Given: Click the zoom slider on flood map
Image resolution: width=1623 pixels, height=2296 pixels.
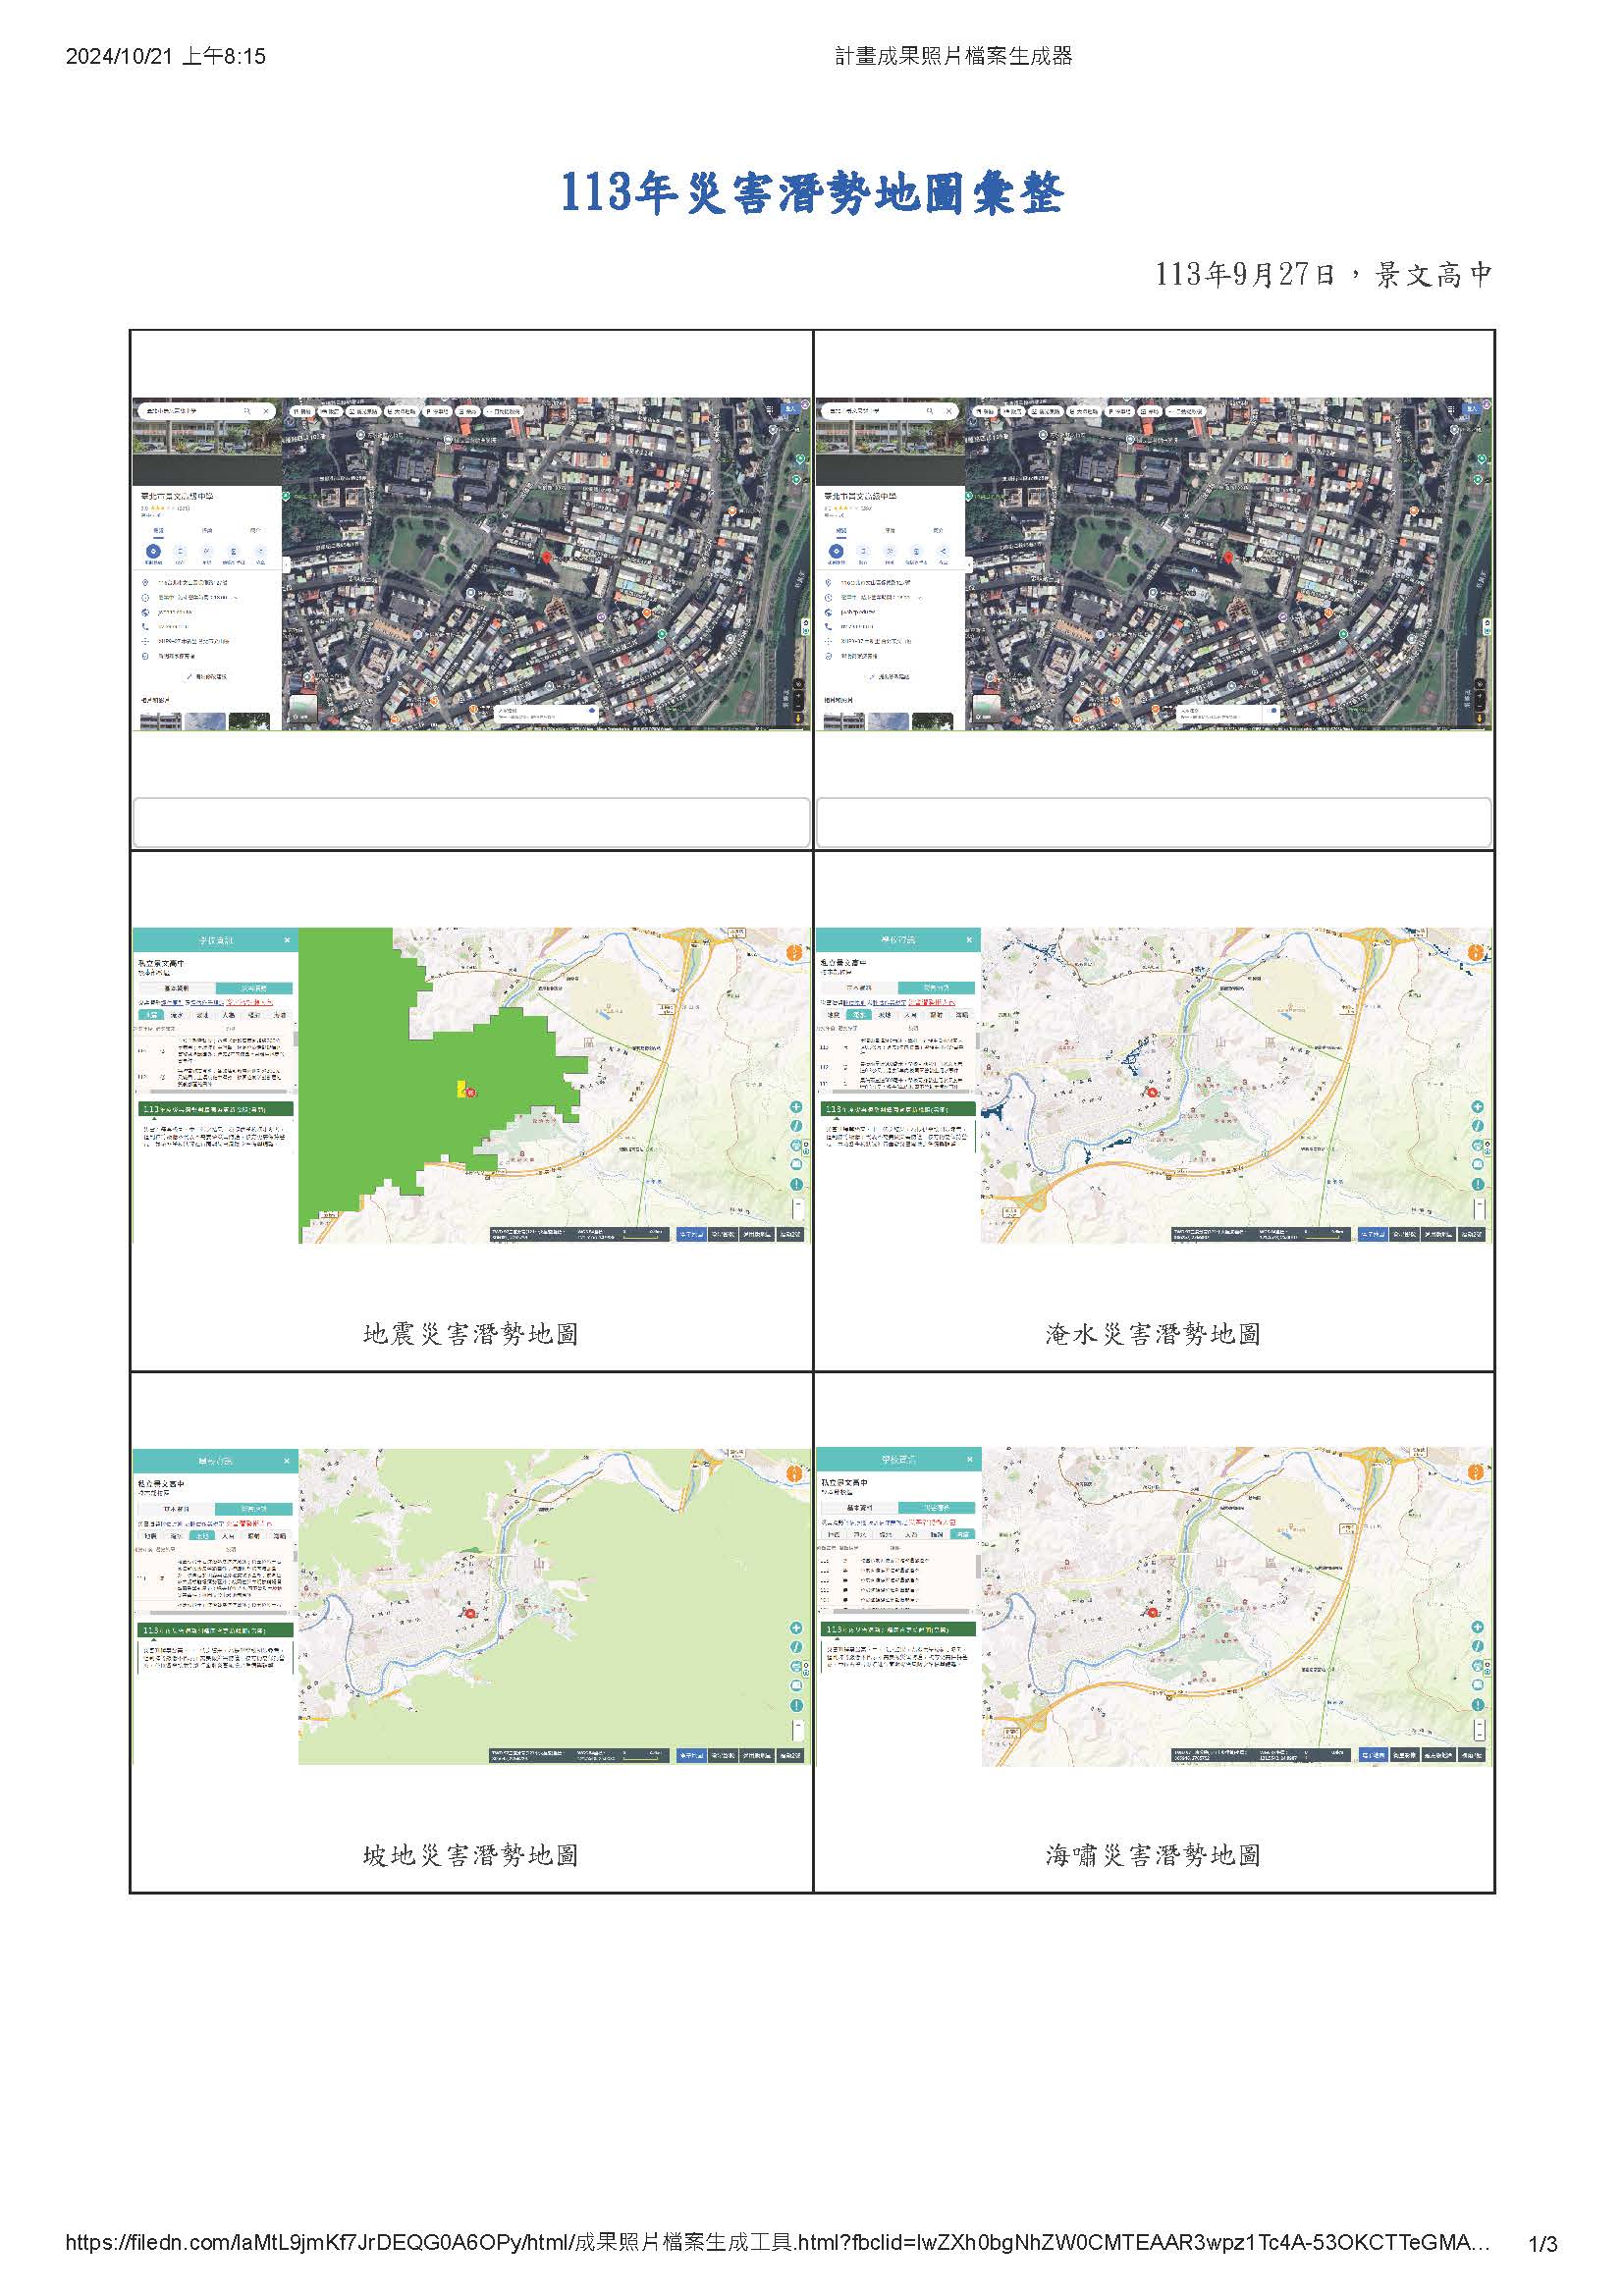Looking at the screenshot, I should (1480, 1208).
